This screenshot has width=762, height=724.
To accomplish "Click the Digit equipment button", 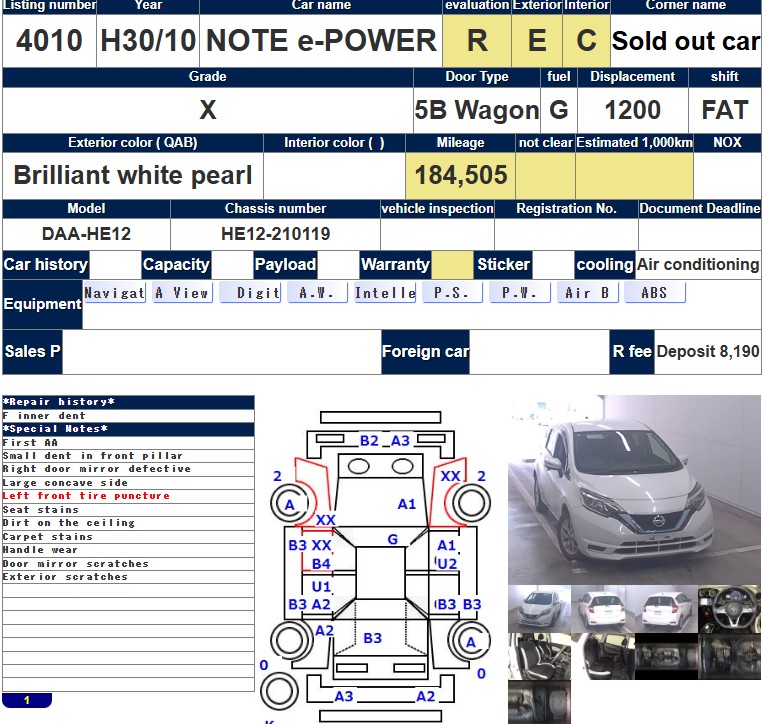I will 250,293.
